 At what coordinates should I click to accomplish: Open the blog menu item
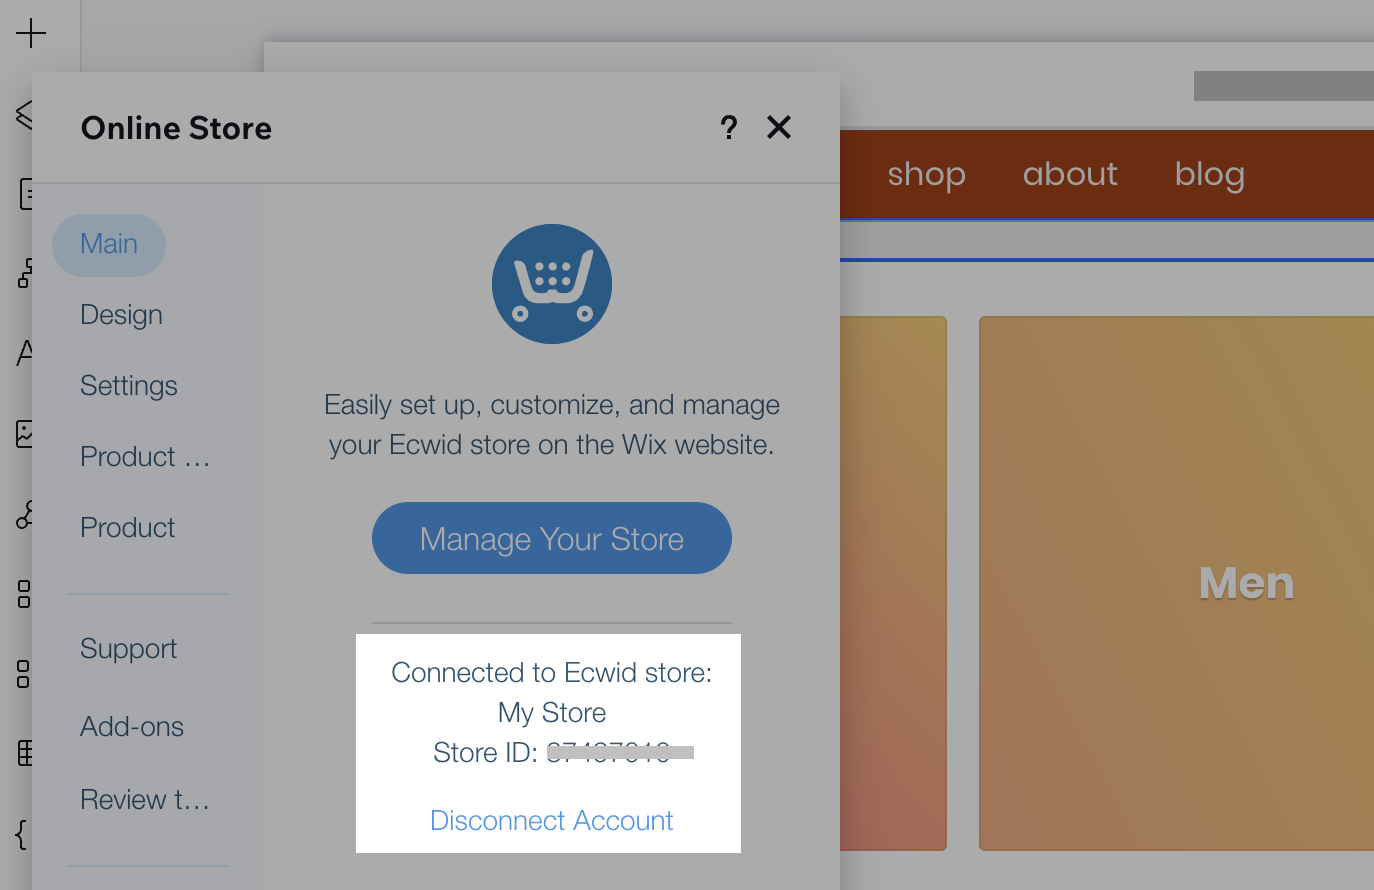click(1209, 174)
